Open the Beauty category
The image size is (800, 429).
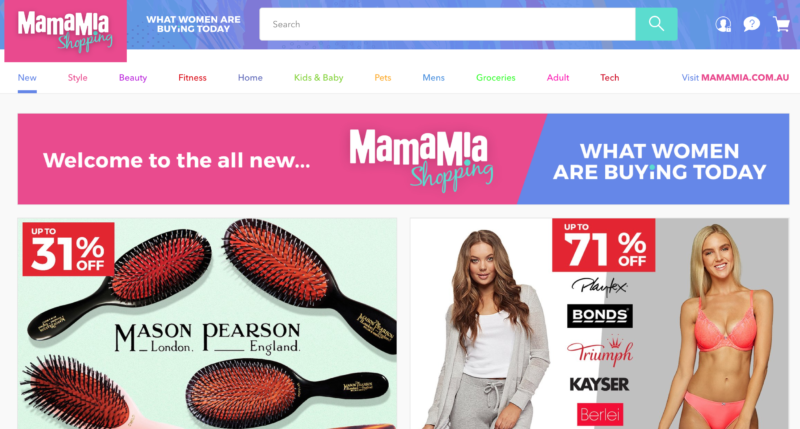click(133, 78)
